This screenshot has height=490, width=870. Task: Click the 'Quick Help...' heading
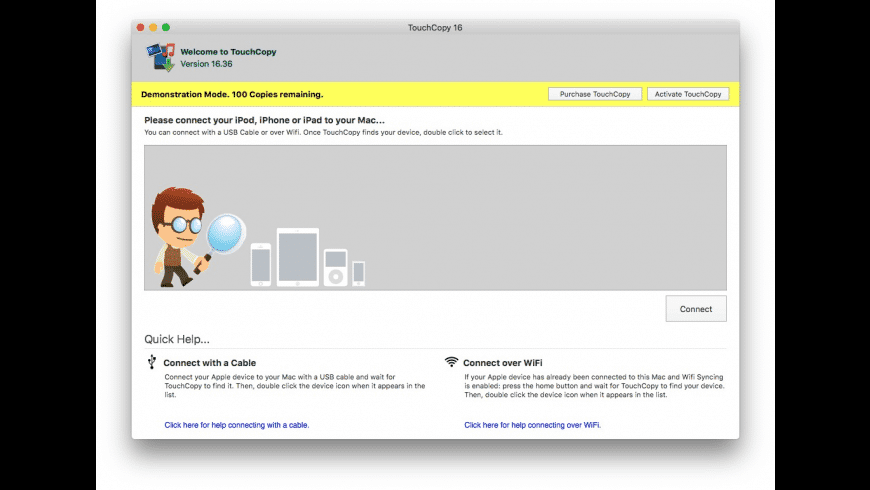click(x=177, y=339)
